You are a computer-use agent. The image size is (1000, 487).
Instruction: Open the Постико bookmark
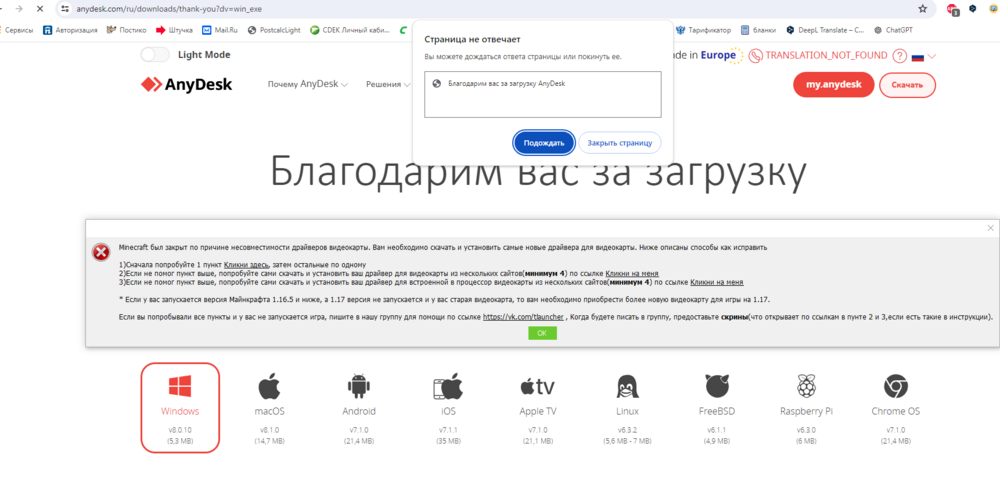pyautogui.click(x=126, y=29)
